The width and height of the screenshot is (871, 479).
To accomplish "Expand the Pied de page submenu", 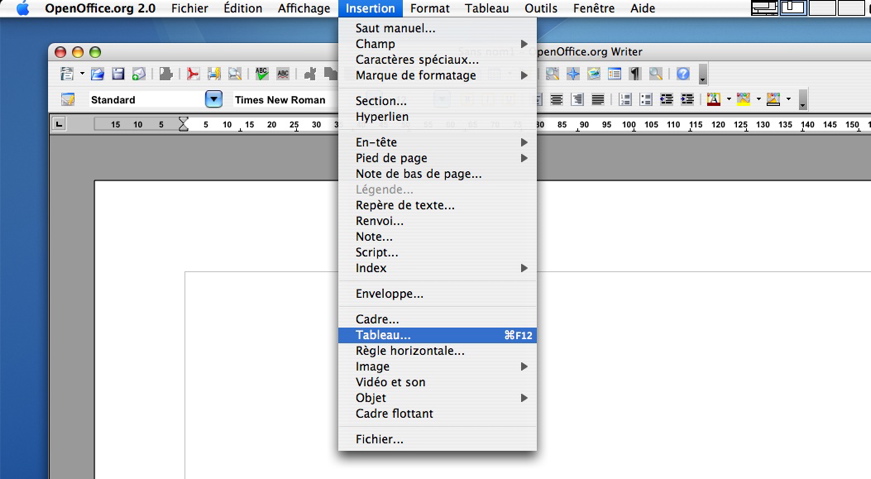I will pos(438,158).
